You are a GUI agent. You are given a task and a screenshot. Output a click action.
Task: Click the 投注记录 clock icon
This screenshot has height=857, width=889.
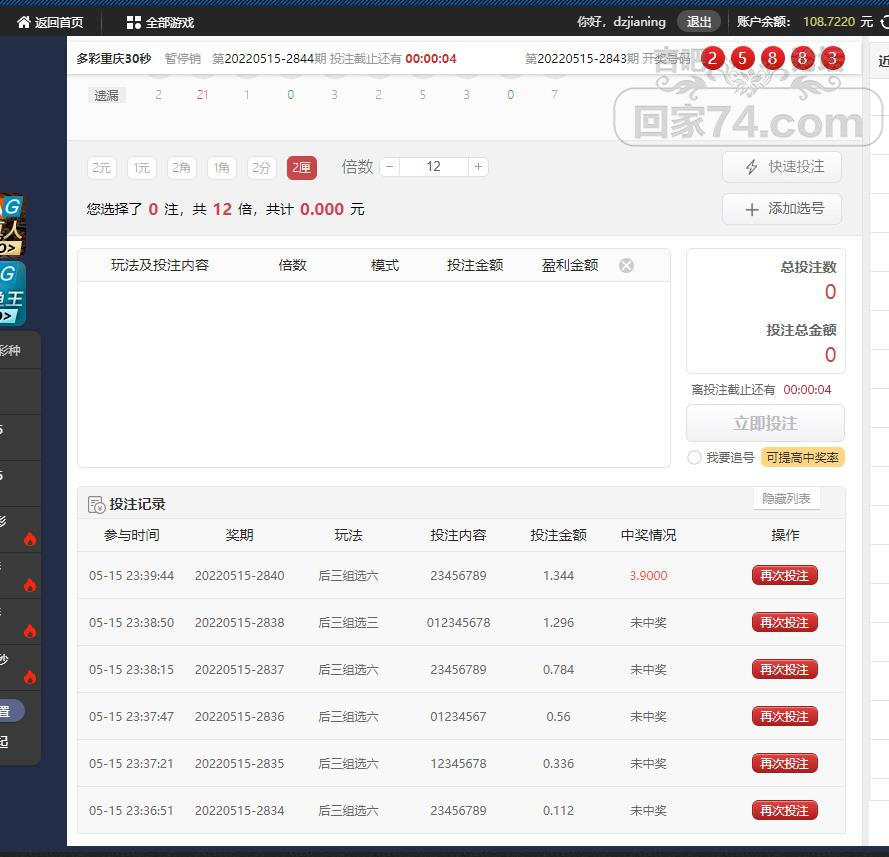click(x=97, y=505)
